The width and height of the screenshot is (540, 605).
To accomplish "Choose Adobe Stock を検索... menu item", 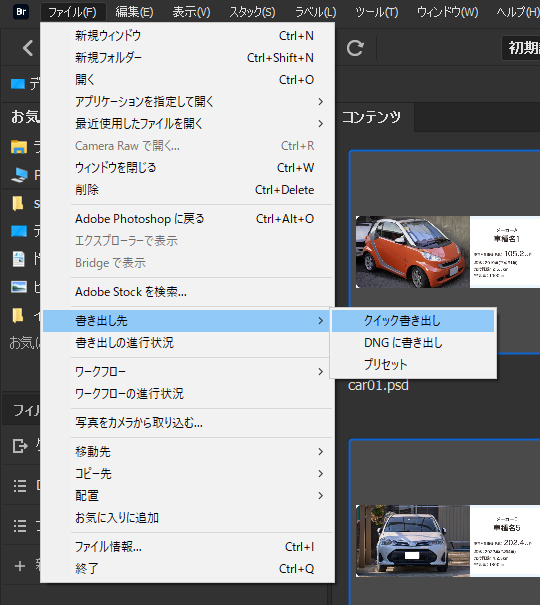I will (187, 292).
